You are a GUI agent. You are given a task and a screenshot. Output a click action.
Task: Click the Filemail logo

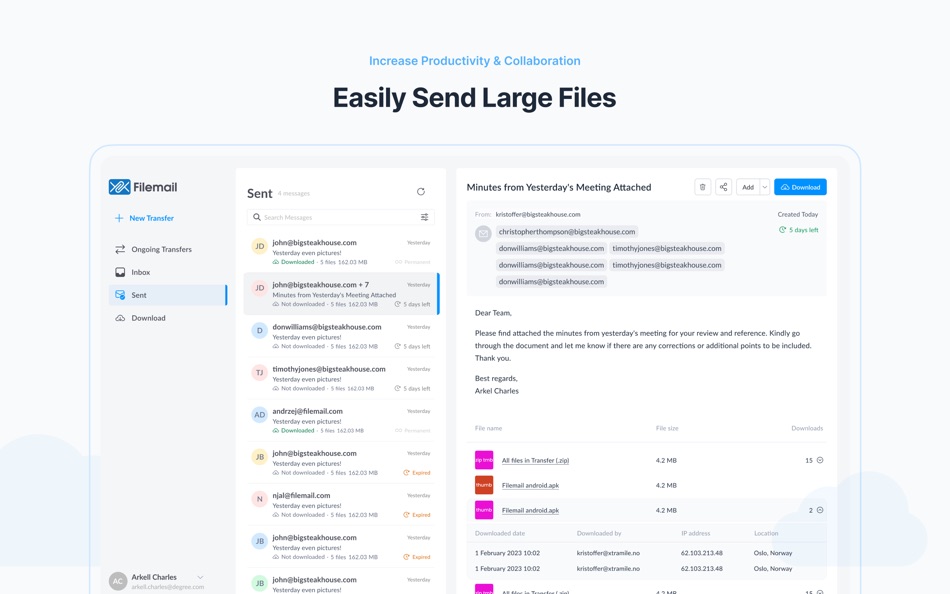click(x=143, y=187)
